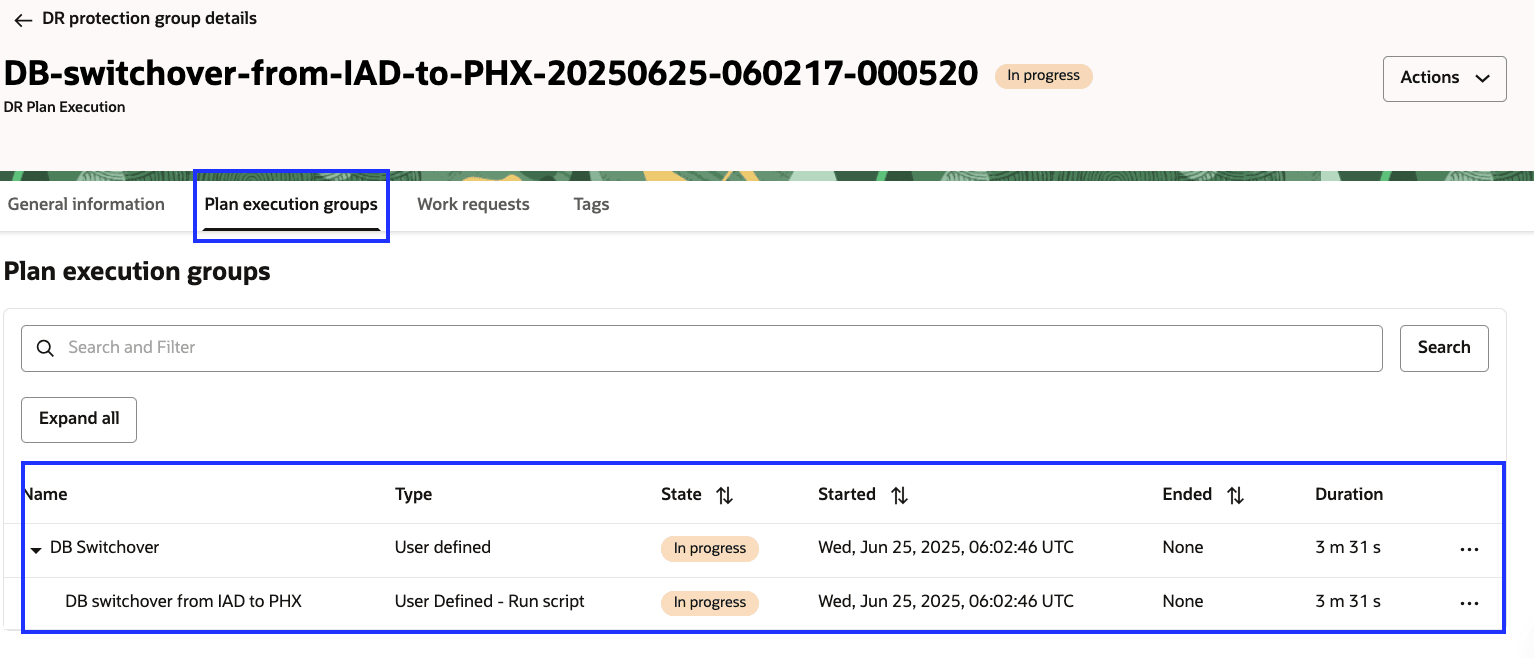Viewport: 1534px width, 658px height.
Task: Click the back arrow to return to DR protection group details
Action: tap(22, 18)
